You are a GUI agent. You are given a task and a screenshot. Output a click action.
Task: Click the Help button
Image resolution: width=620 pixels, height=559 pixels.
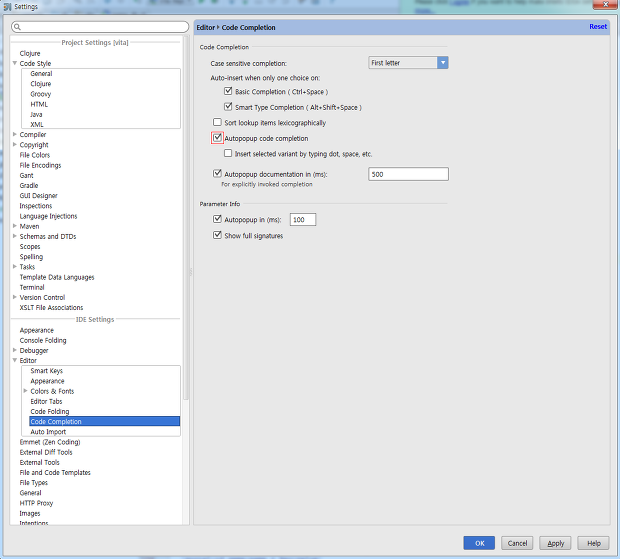(x=593, y=543)
